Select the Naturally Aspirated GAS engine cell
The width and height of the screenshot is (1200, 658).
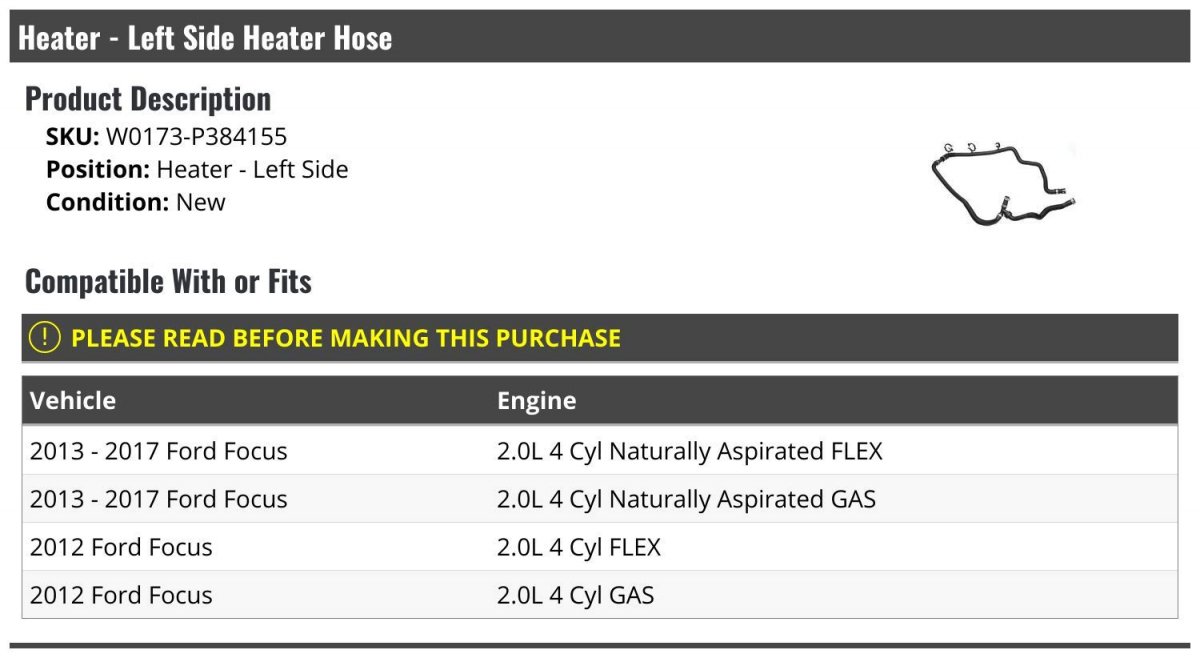(x=686, y=499)
